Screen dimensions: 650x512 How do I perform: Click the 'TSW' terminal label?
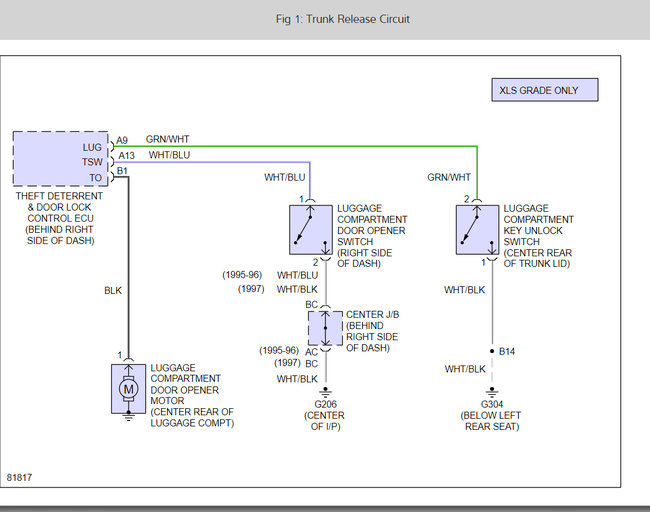92,162
